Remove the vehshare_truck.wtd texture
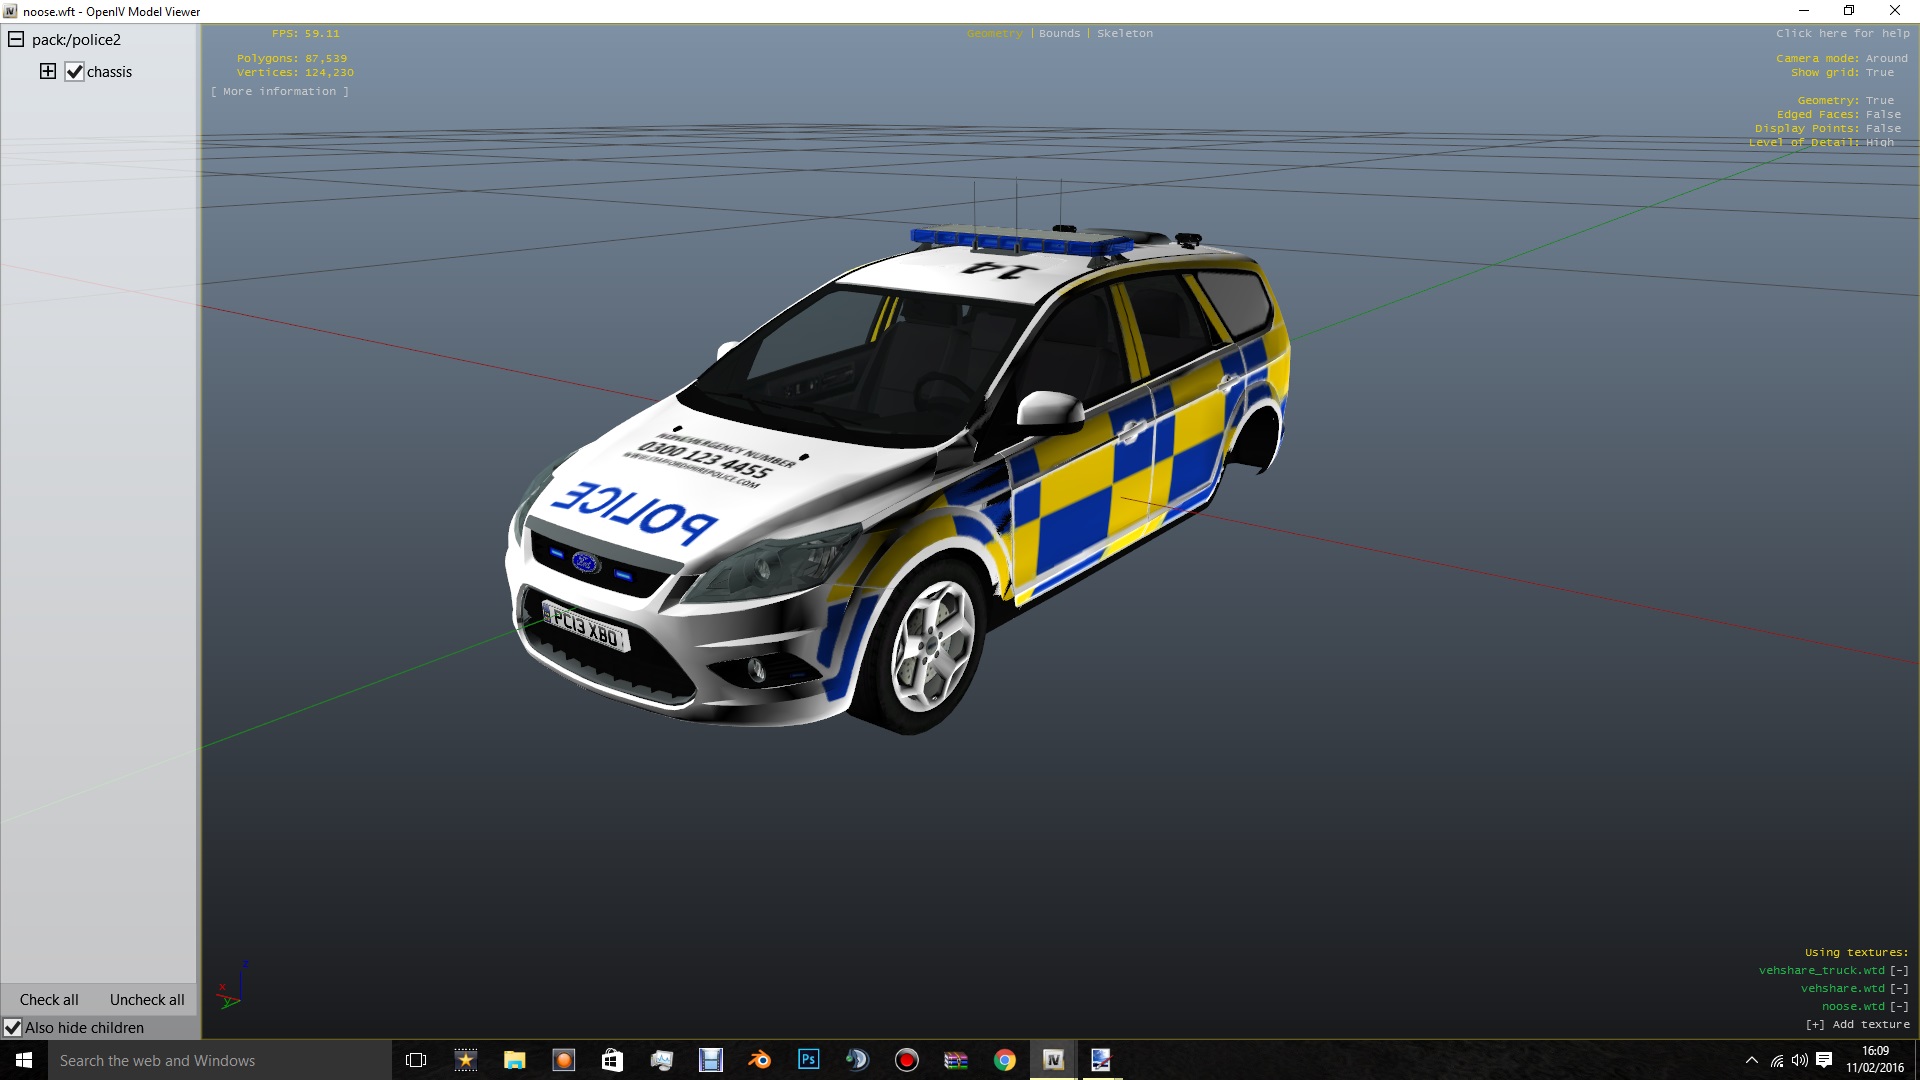Image resolution: width=1920 pixels, height=1080 pixels. pyautogui.click(x=1899, y=970)
